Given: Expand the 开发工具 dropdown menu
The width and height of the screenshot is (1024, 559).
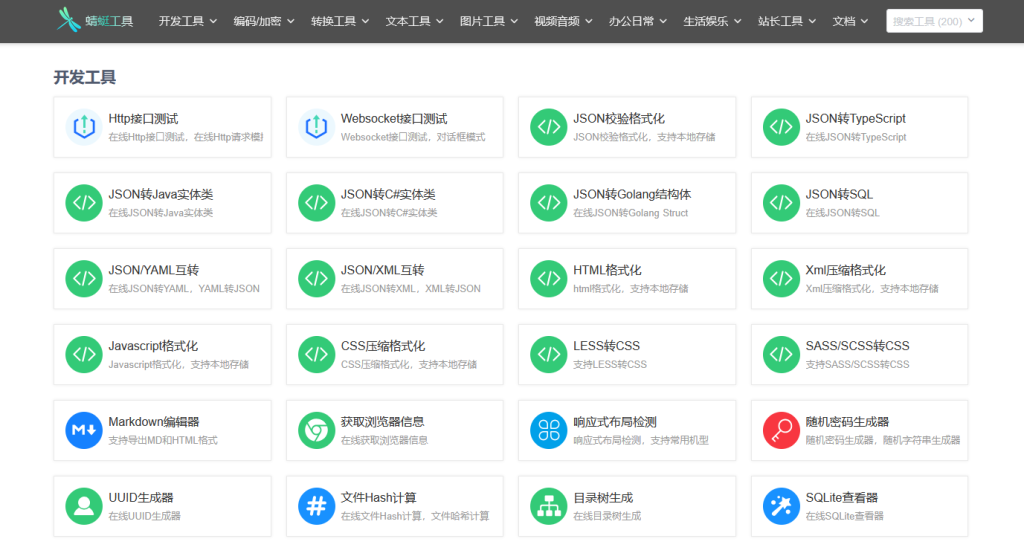Looking at the screenshot, I should point(187,21).
